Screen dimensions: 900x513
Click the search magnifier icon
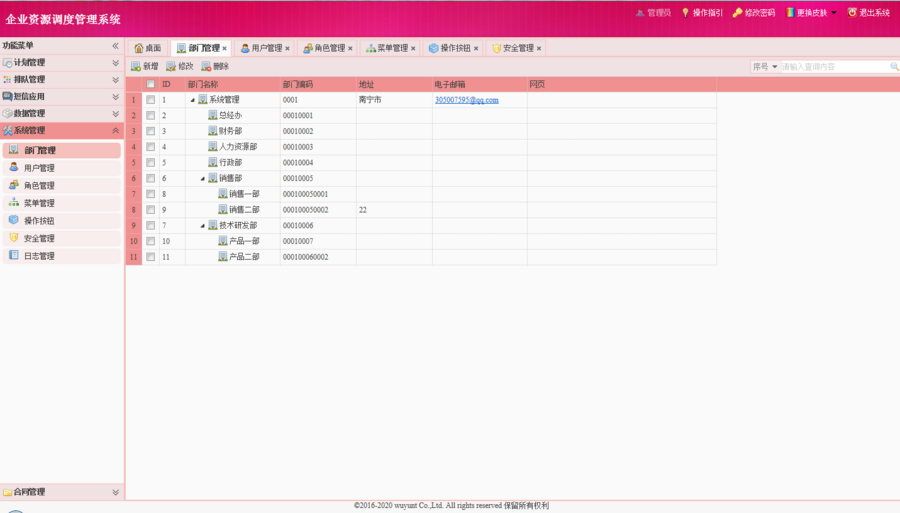coord(894,67)
